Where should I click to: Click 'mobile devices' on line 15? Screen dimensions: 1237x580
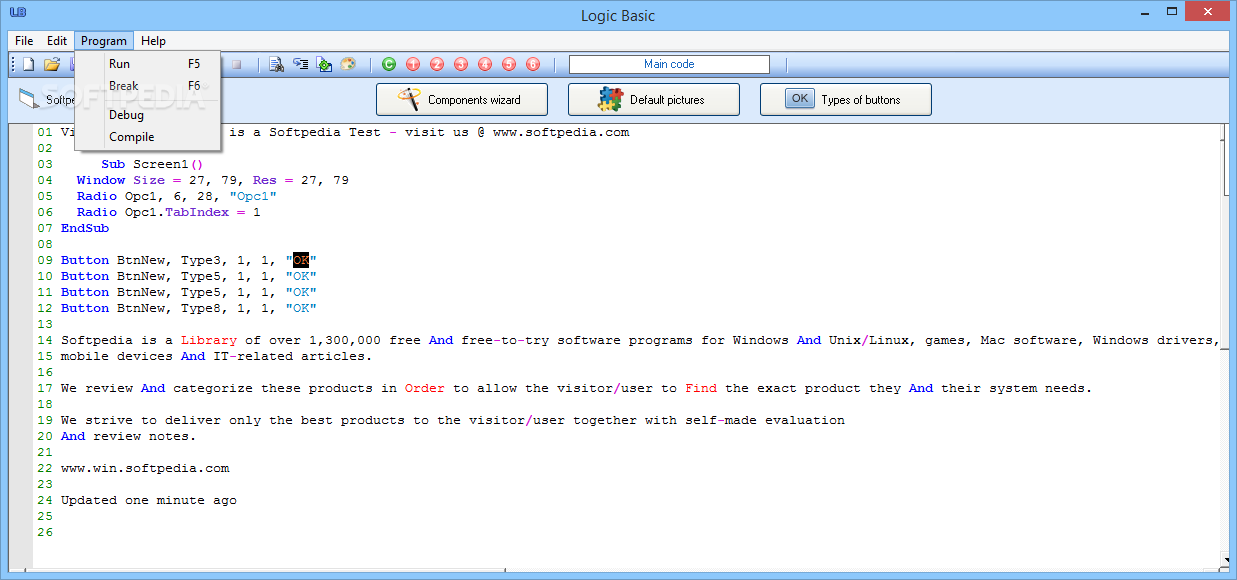tap(117, 356)
